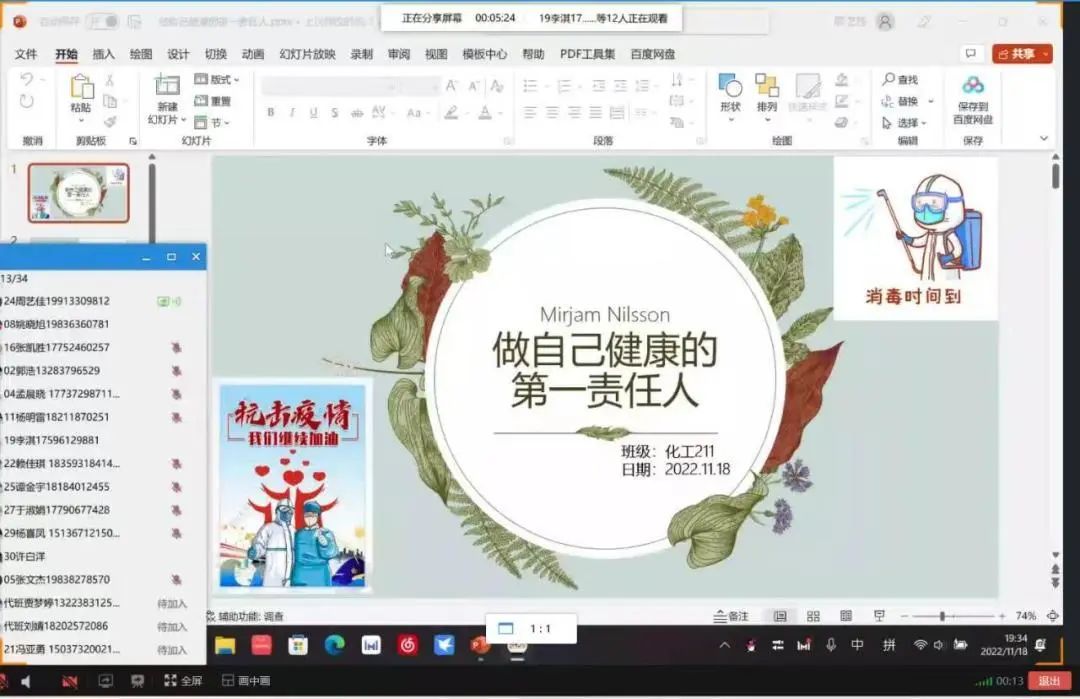Switch to slide sorter view in status bar
Viewport: 1080px width, 699px height.
point(813,616)
